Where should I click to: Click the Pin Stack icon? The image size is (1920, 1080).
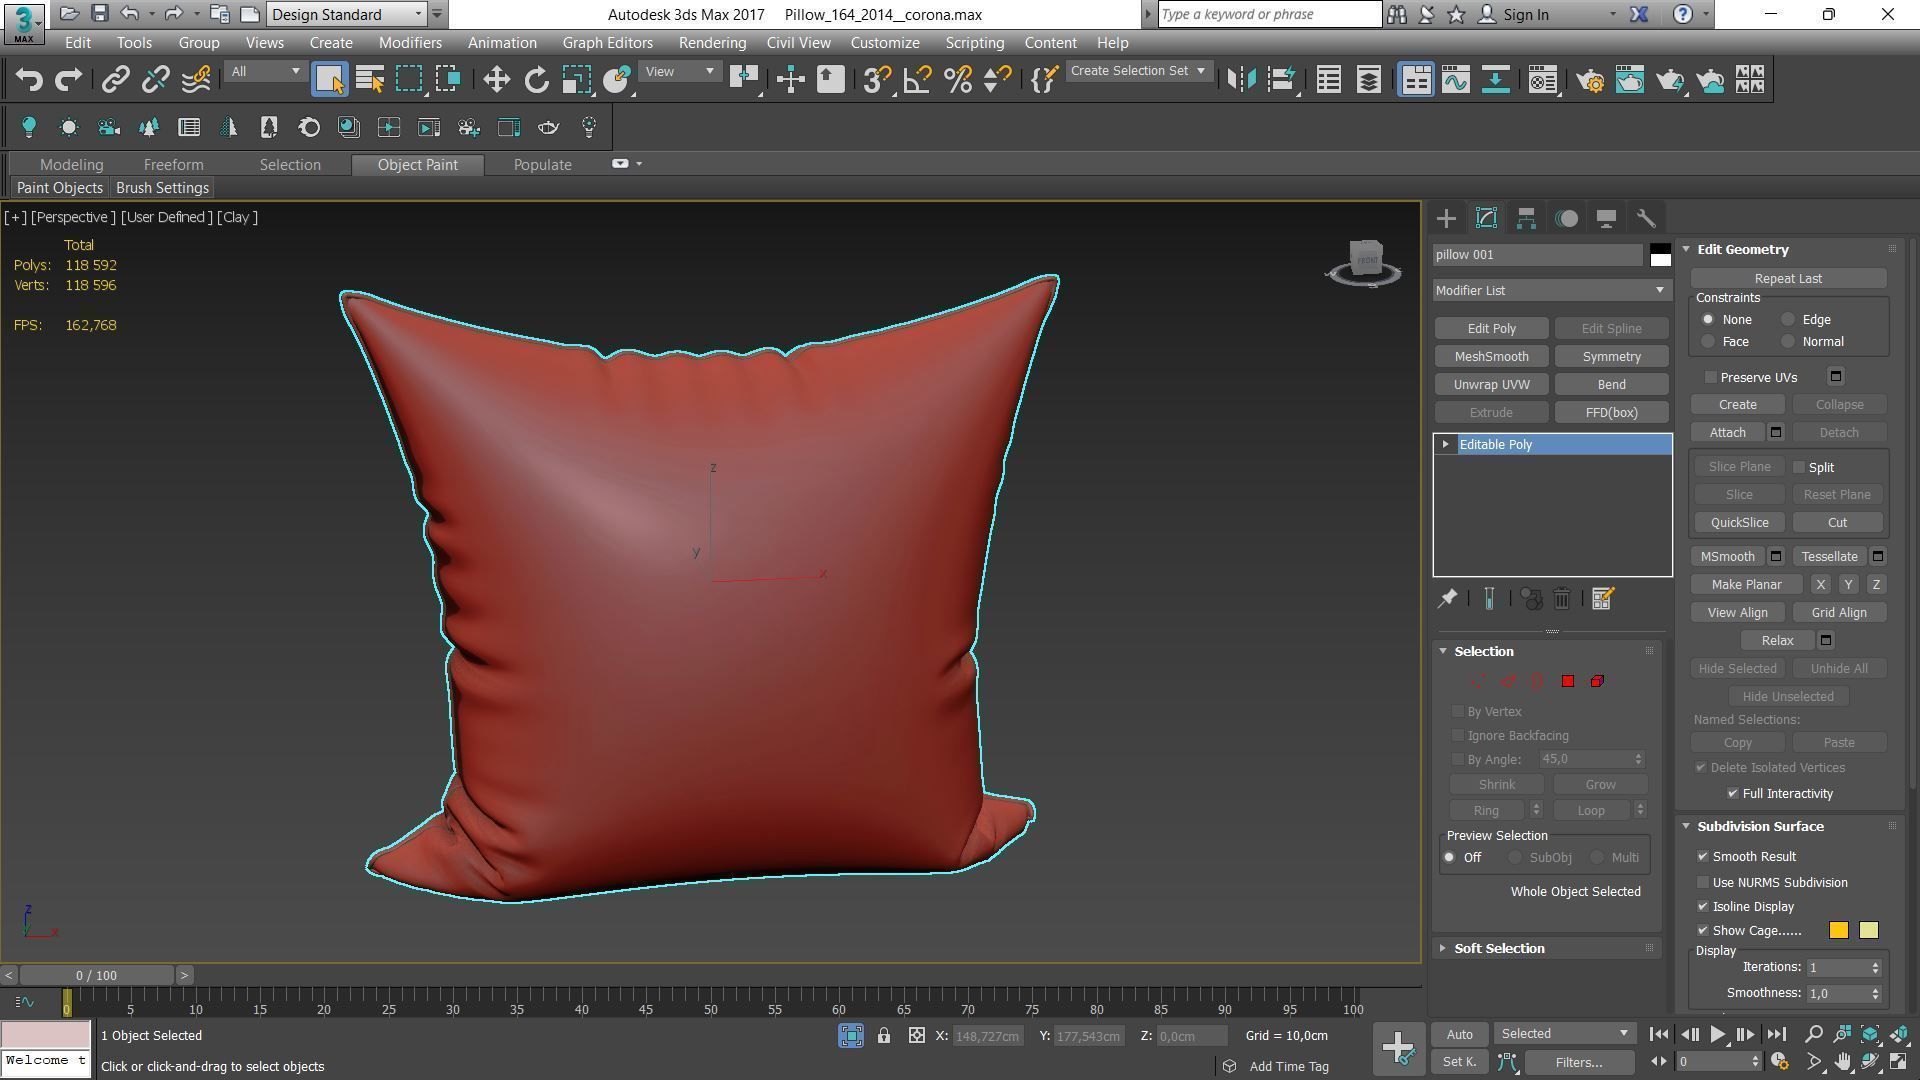pyautogui.click(x=1447, y=599)
